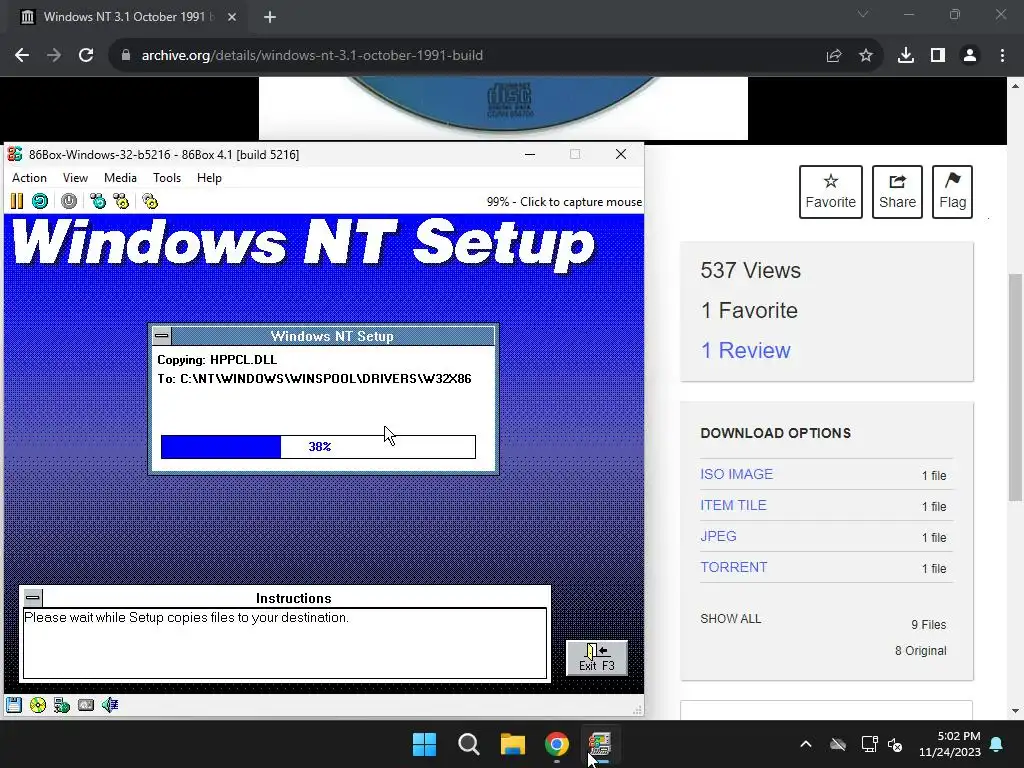Click SHOW ALL download options
Image resolution: width=1024 pixels, height=768 pixels.
[x=731, y=618]
